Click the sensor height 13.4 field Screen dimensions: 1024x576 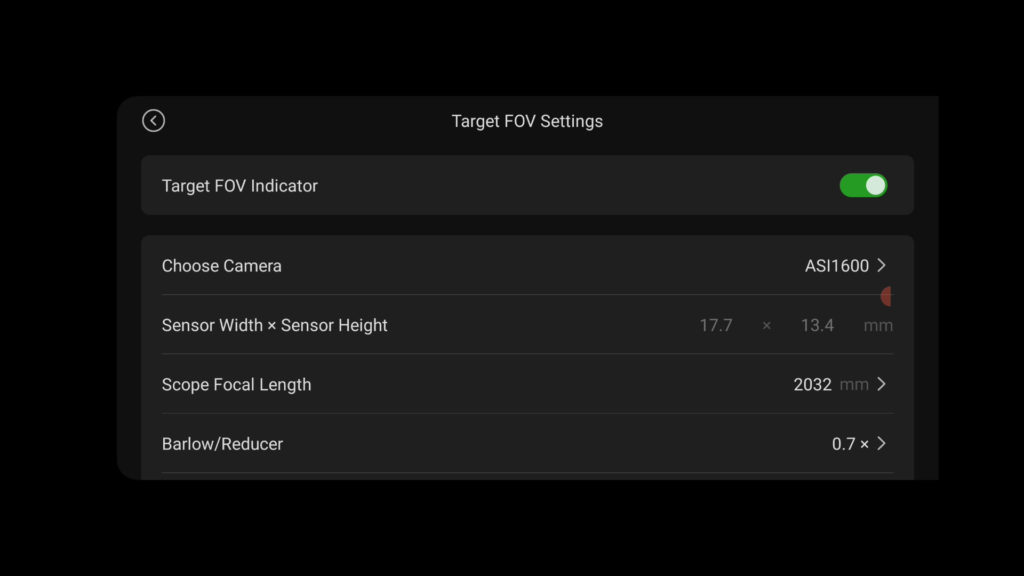pyautogui.click(x=817, y=325)
